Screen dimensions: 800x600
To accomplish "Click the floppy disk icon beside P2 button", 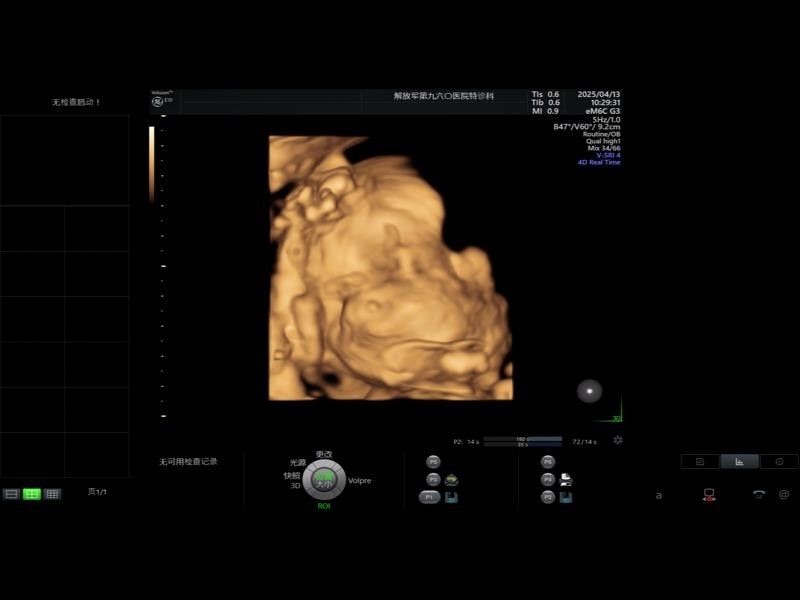I will [566, 497].
